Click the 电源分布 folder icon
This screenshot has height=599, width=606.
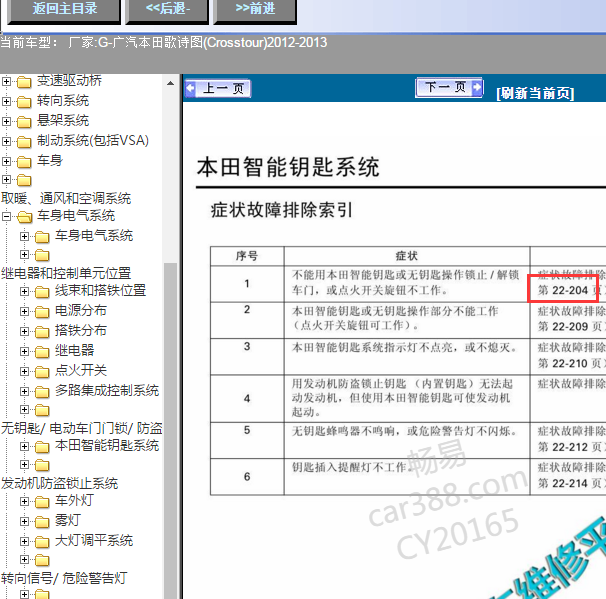coord(42,312)
